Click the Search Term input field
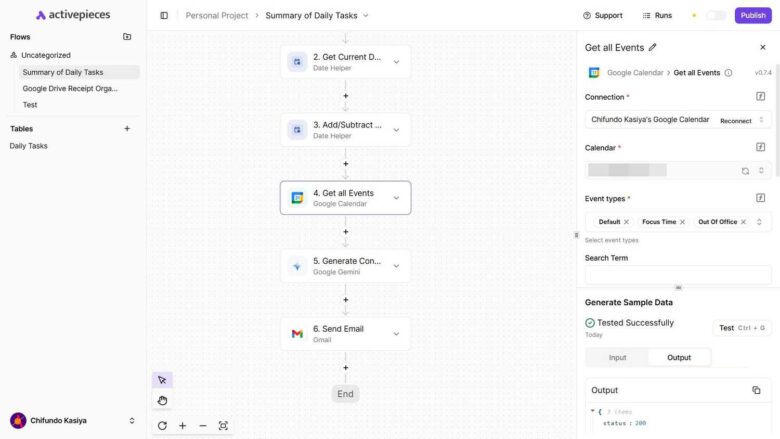The image size is (780, 439). pyautogui.click(x=678, y=274)
